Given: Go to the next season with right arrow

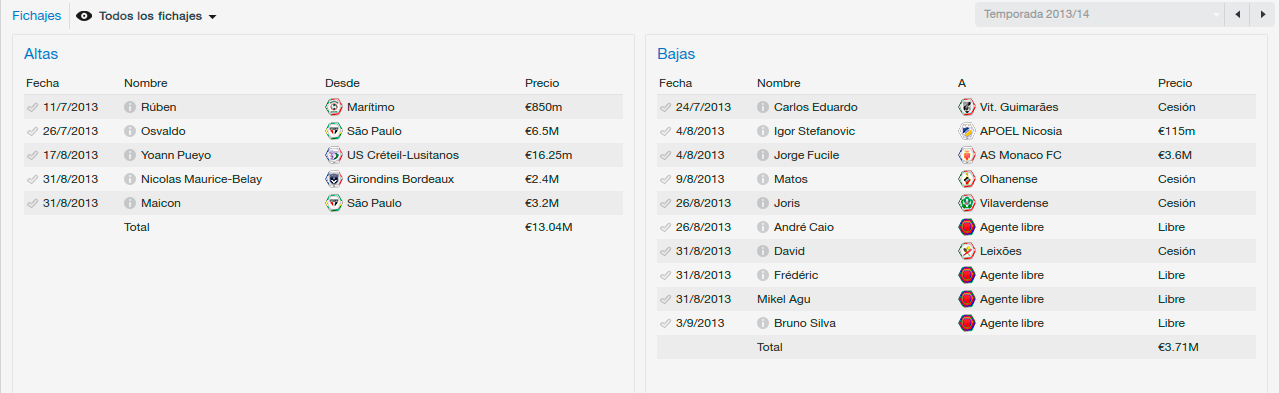Looking at the screenshot, I should click(1264, 15).
